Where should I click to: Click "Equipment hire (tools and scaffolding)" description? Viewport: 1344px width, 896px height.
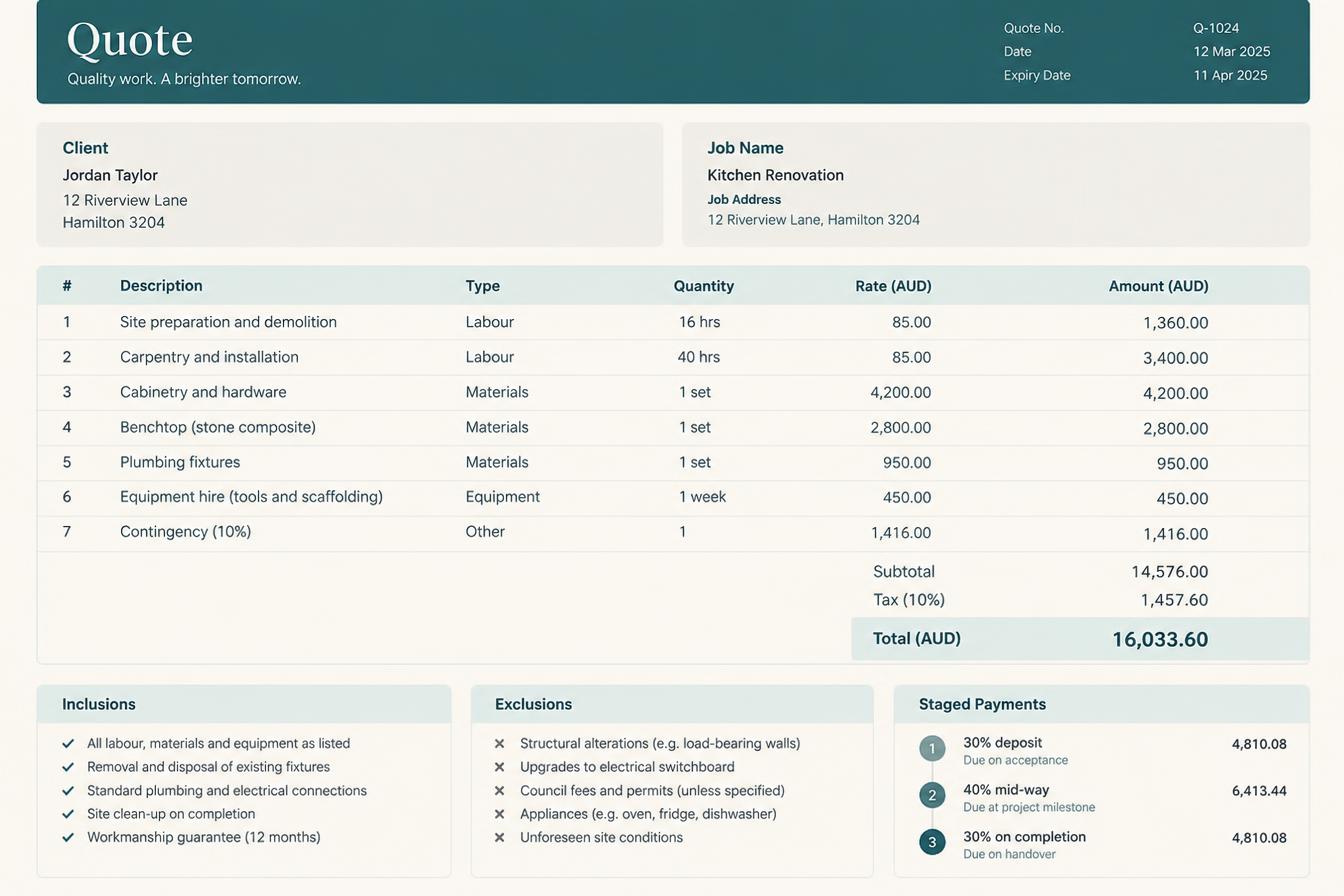tap(251, 497)
